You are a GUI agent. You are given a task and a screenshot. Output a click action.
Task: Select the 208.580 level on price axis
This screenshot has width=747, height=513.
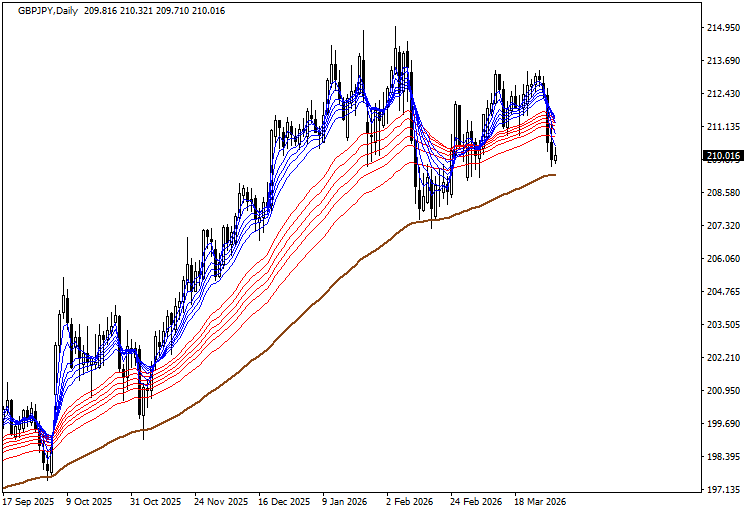(x=722, y=192)
